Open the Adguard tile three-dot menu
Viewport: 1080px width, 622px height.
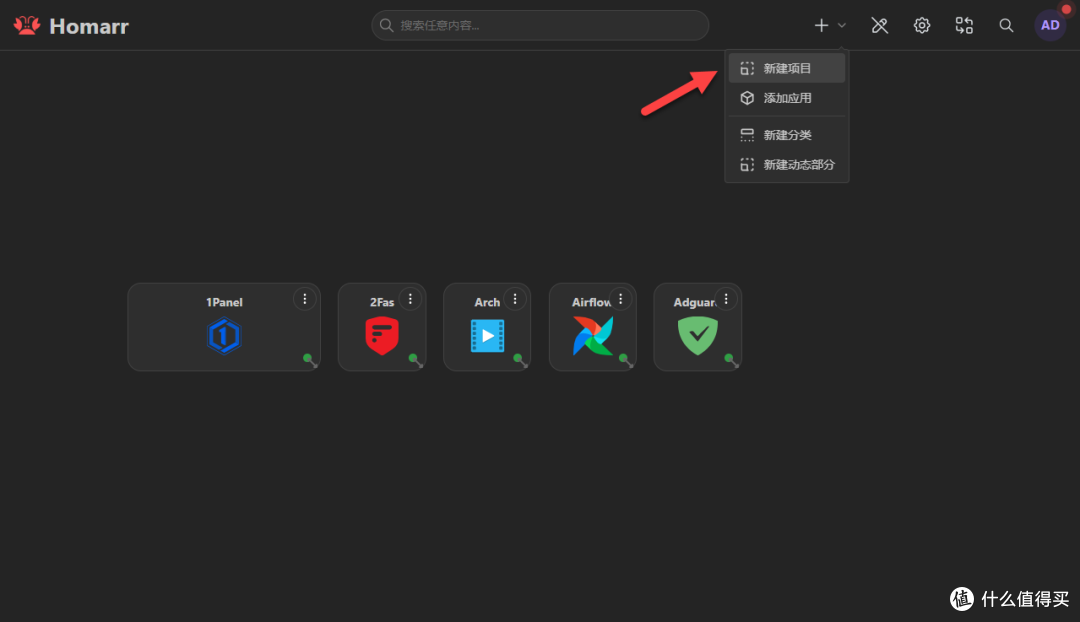click(726, 299)
